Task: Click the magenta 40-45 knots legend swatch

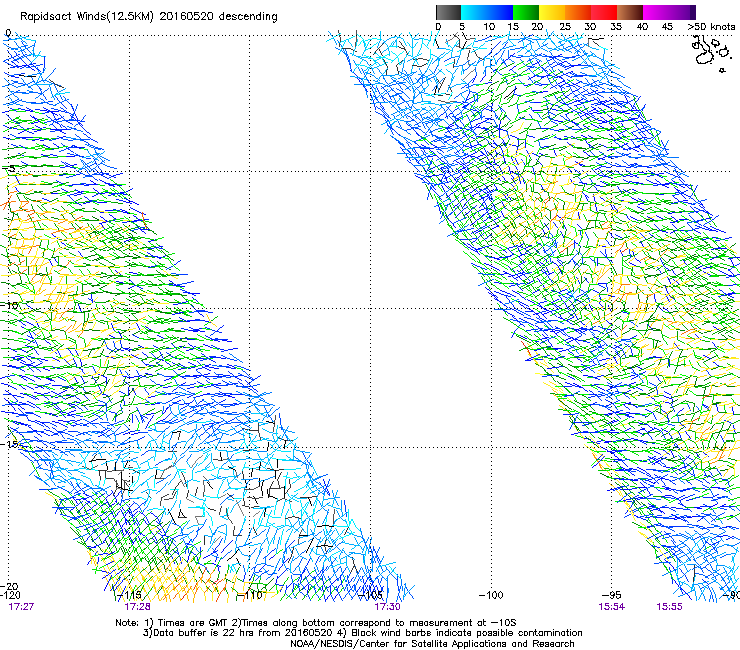Action: click(x=656, y=12)
